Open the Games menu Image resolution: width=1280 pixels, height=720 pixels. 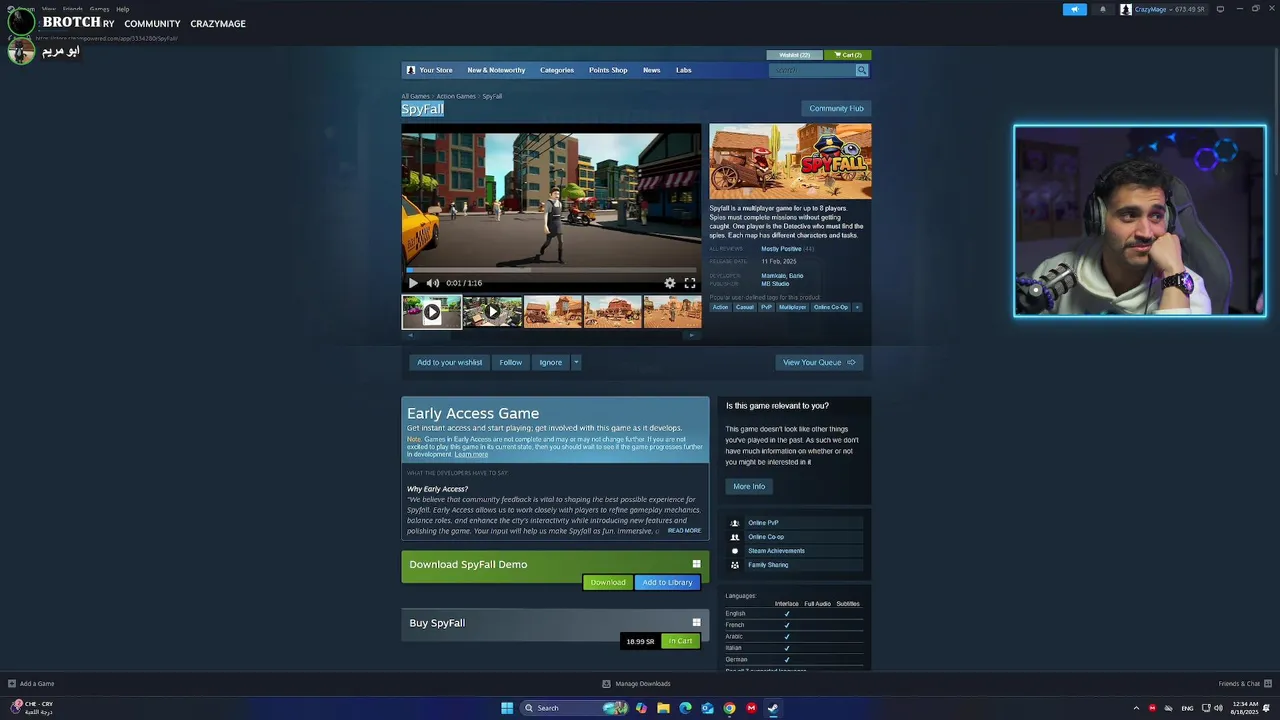[x=99, y=9]
